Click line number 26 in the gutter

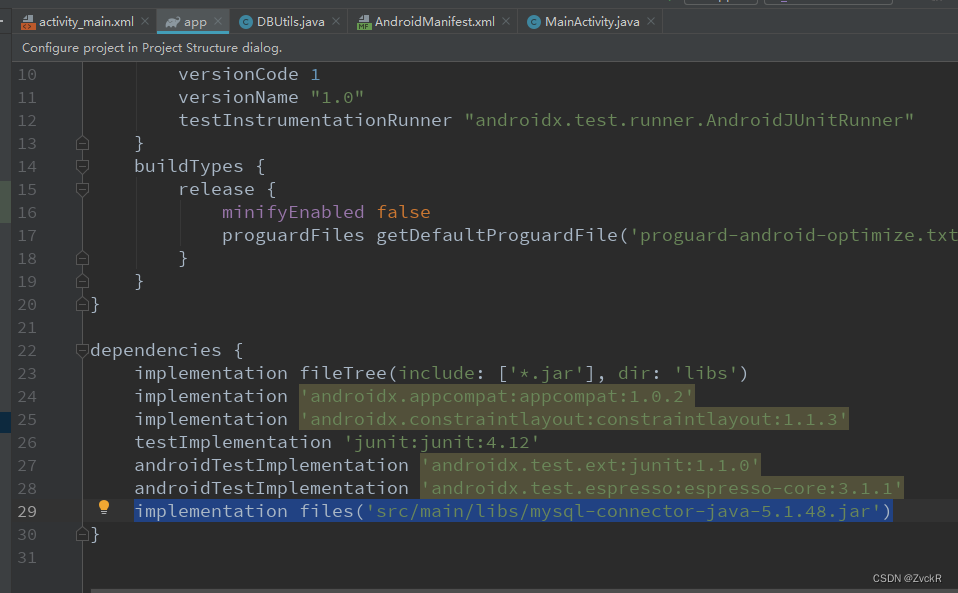point(27,443)
